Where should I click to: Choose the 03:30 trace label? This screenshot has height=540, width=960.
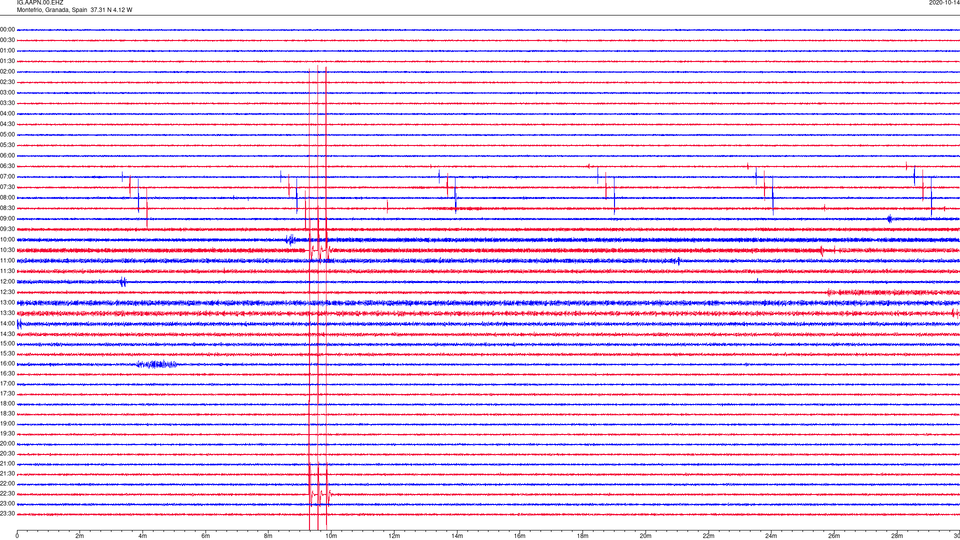tap(7, 103)
